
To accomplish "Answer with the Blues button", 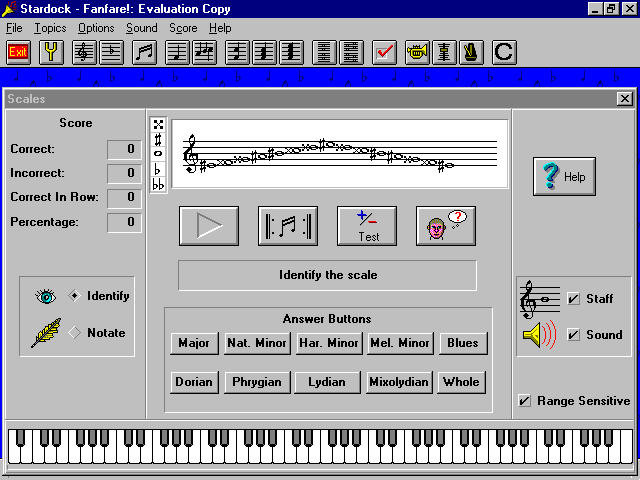I will tap(463, 343).
